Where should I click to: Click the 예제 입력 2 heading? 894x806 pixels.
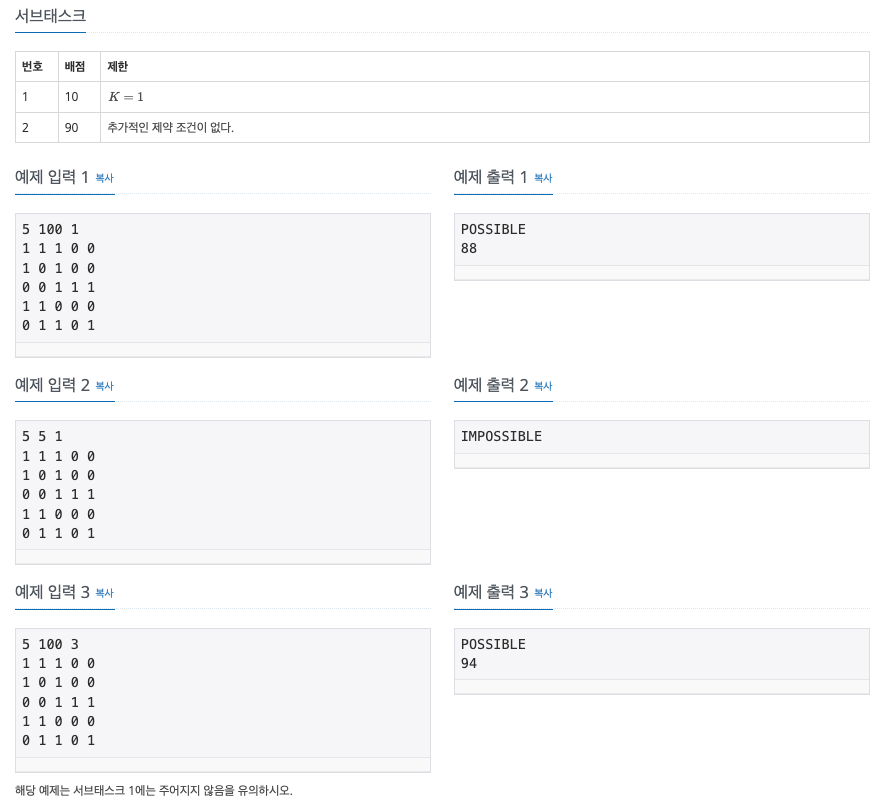point(52,385)
